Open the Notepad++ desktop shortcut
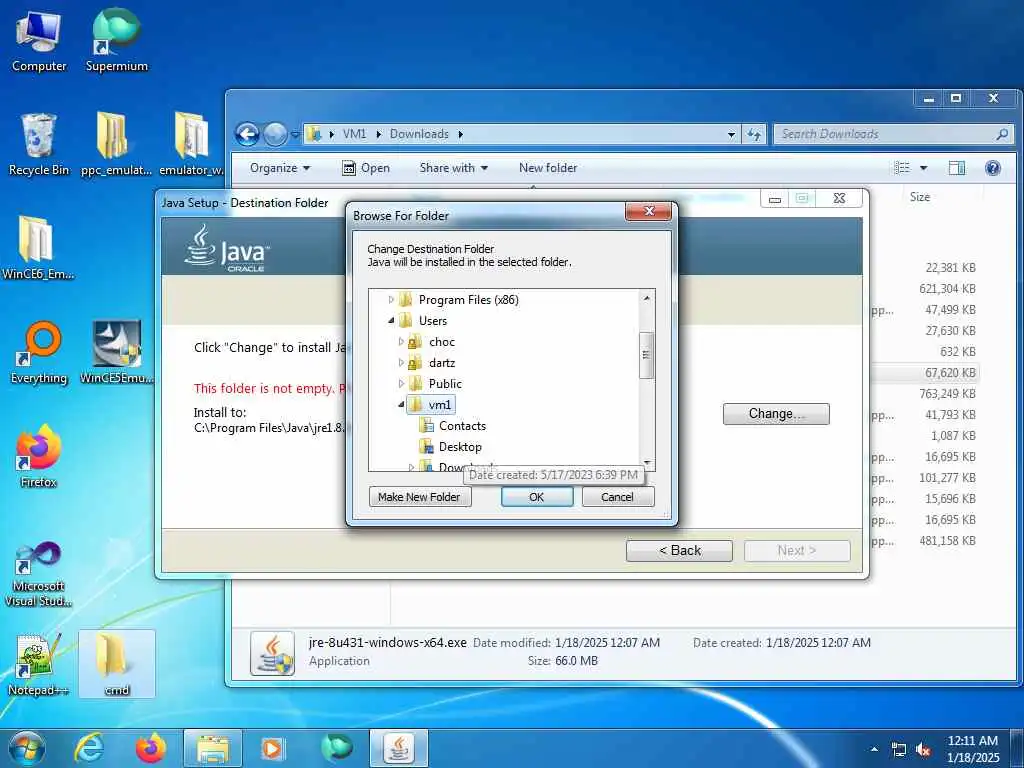 tap(38, 664)
